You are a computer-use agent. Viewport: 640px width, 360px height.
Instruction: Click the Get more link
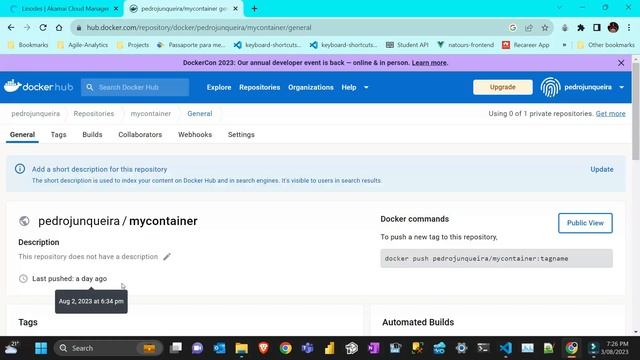(x=610, y=113)
